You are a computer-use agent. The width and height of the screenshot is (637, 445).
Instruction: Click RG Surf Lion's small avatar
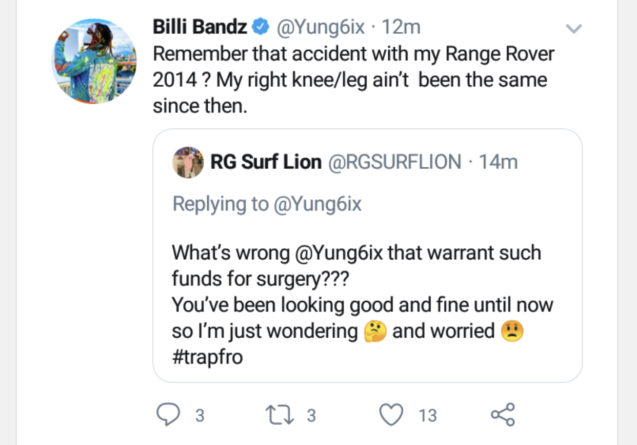tap(188, 161)
